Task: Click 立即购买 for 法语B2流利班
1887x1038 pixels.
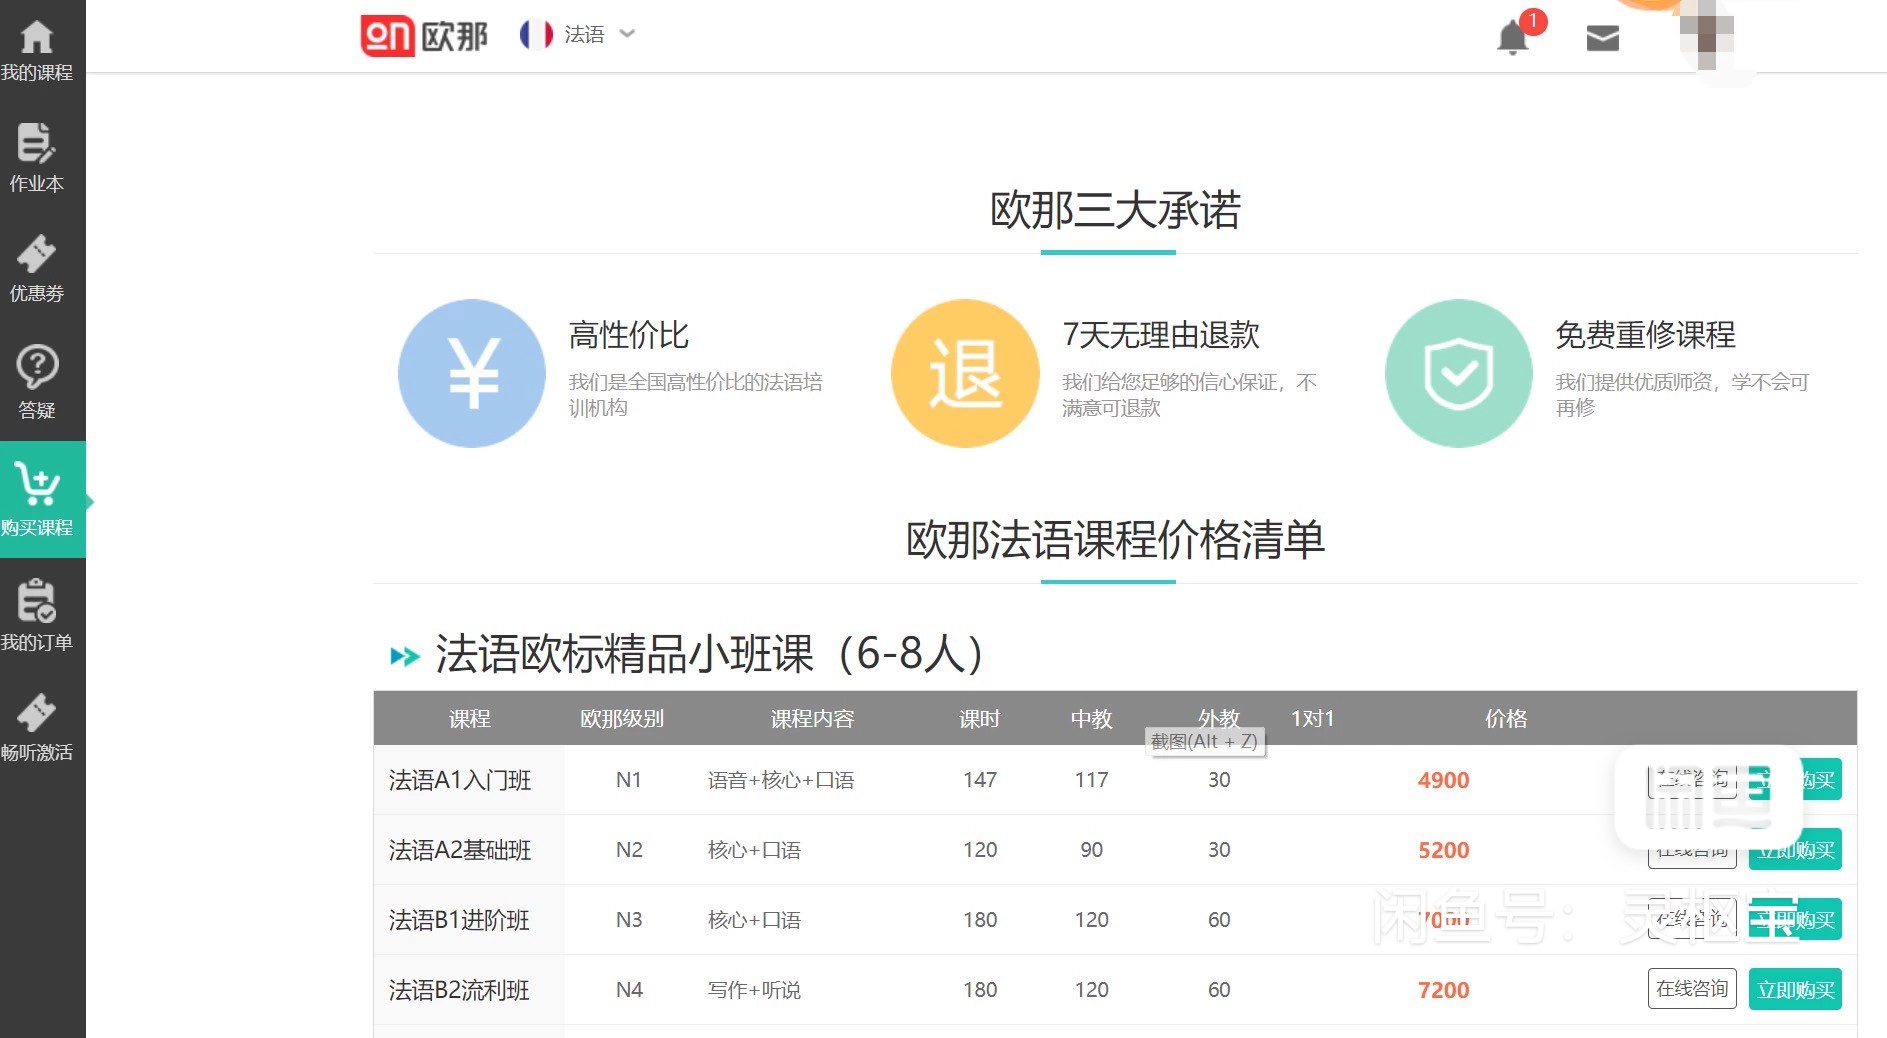Action: tap(1795, 989)
